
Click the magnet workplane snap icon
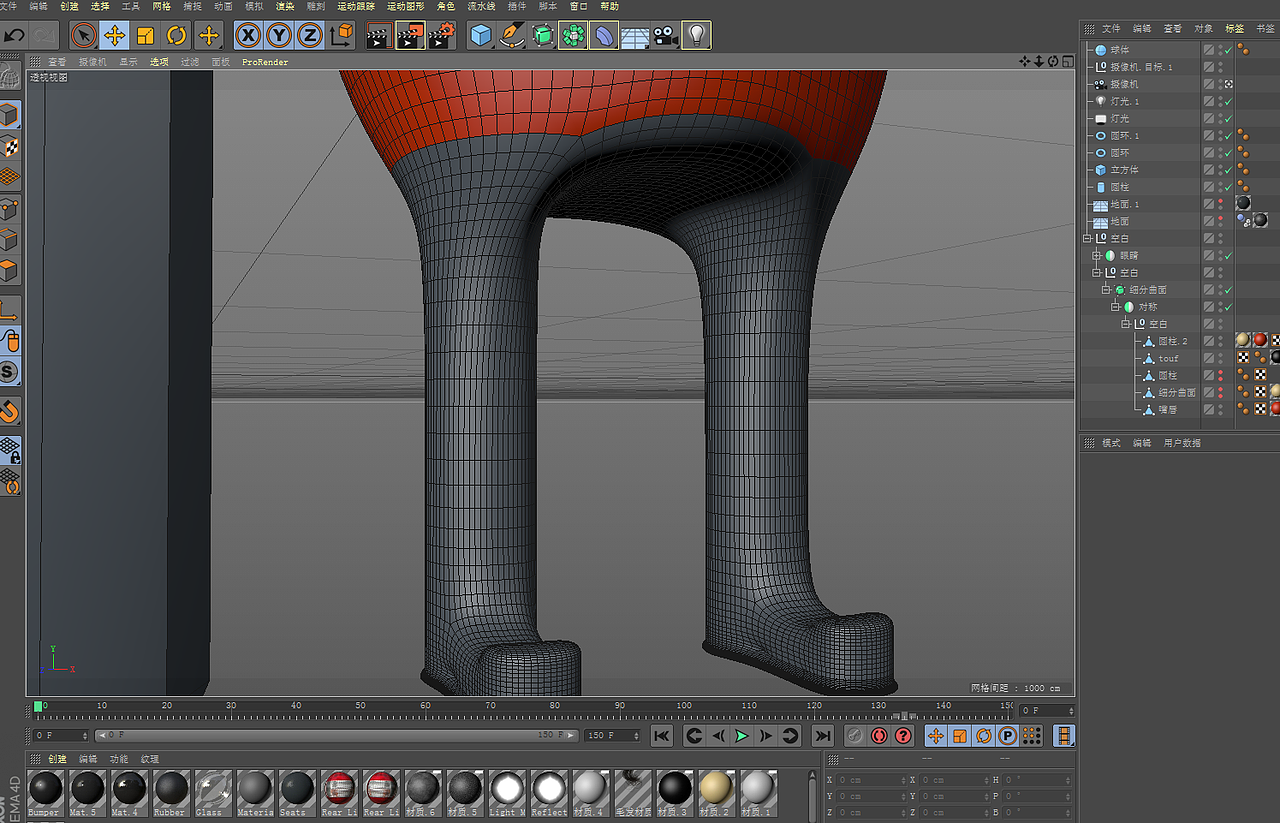click(x=10, y=411)
